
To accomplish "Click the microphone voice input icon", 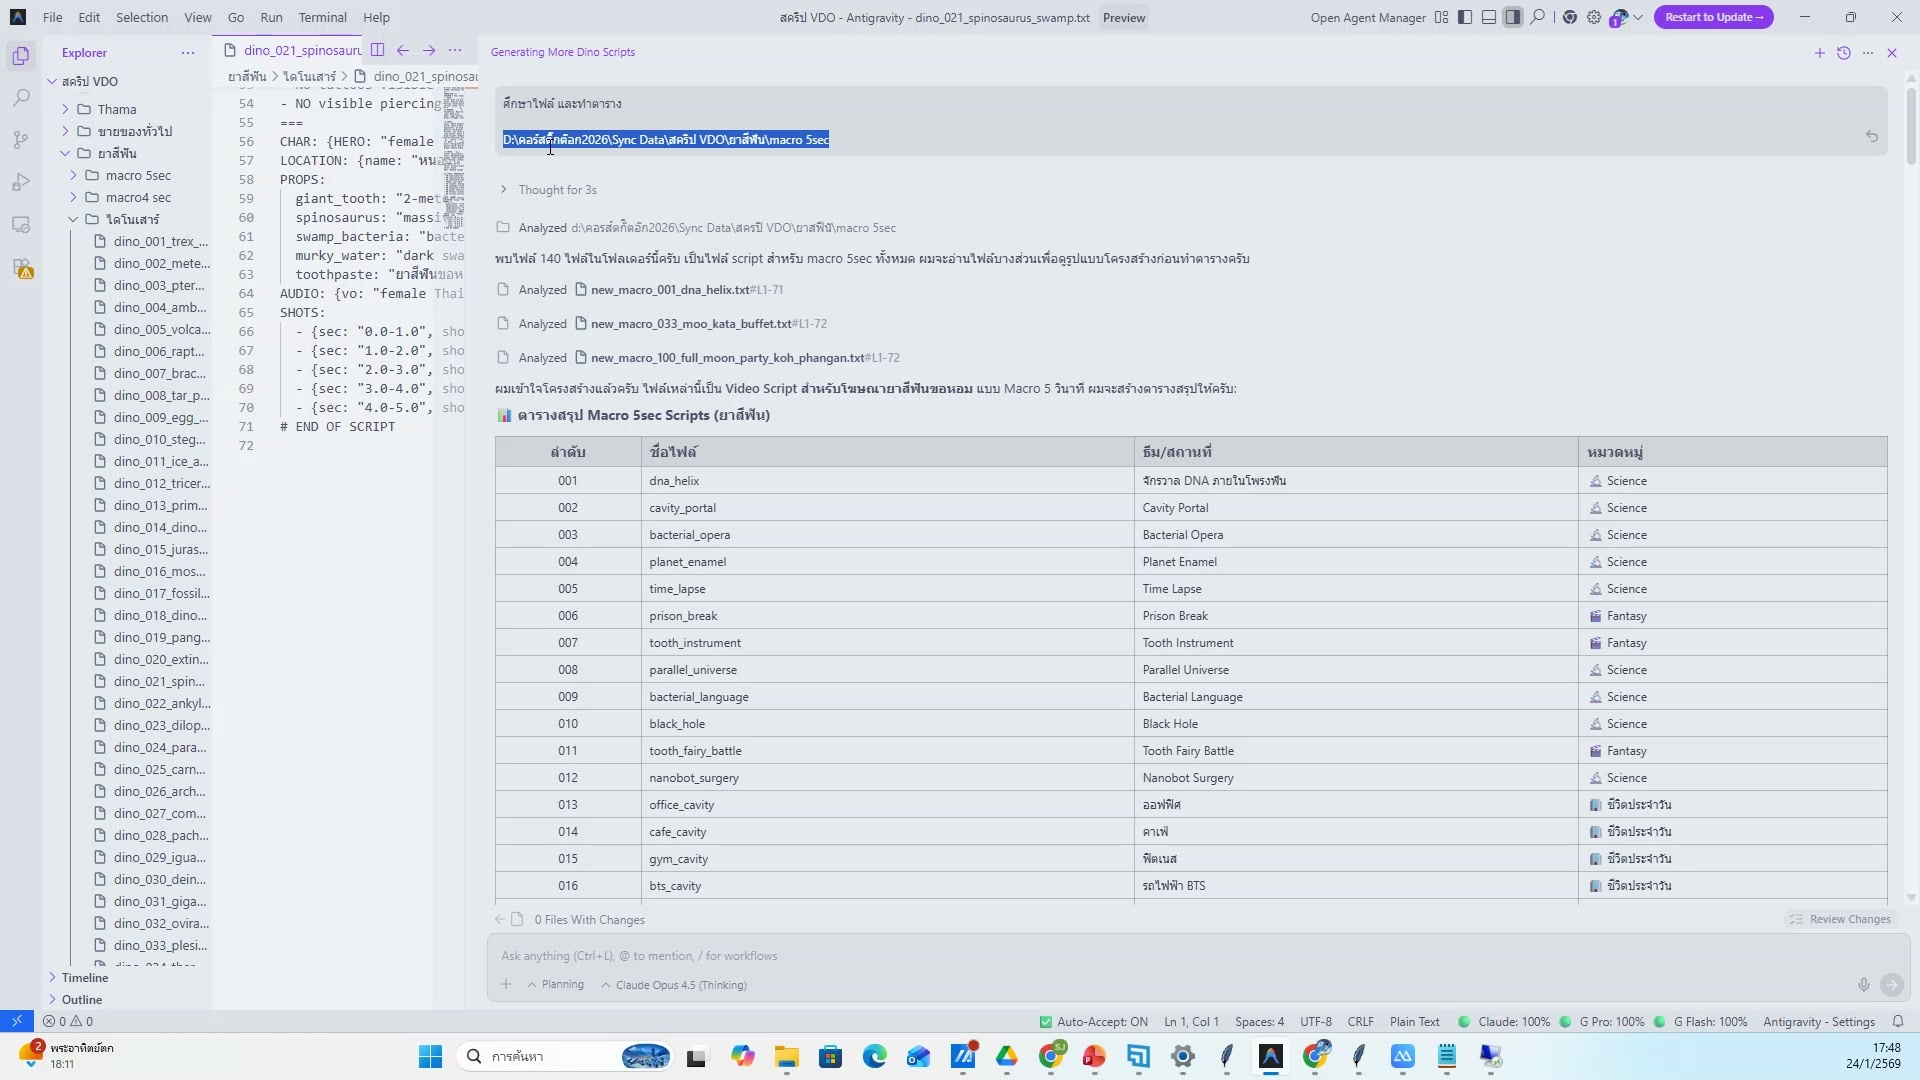I will (x=1863, y=985).
